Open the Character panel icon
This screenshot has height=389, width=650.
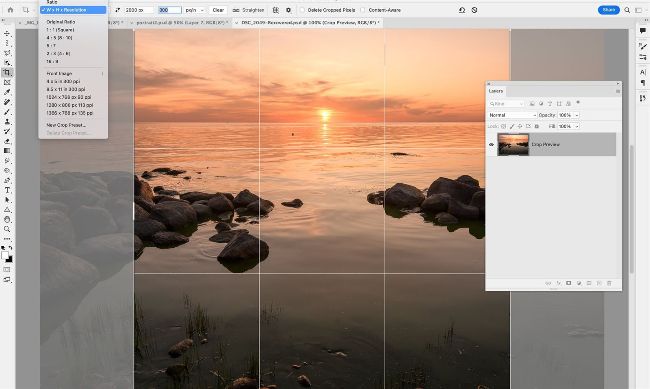tap(643, 72)
